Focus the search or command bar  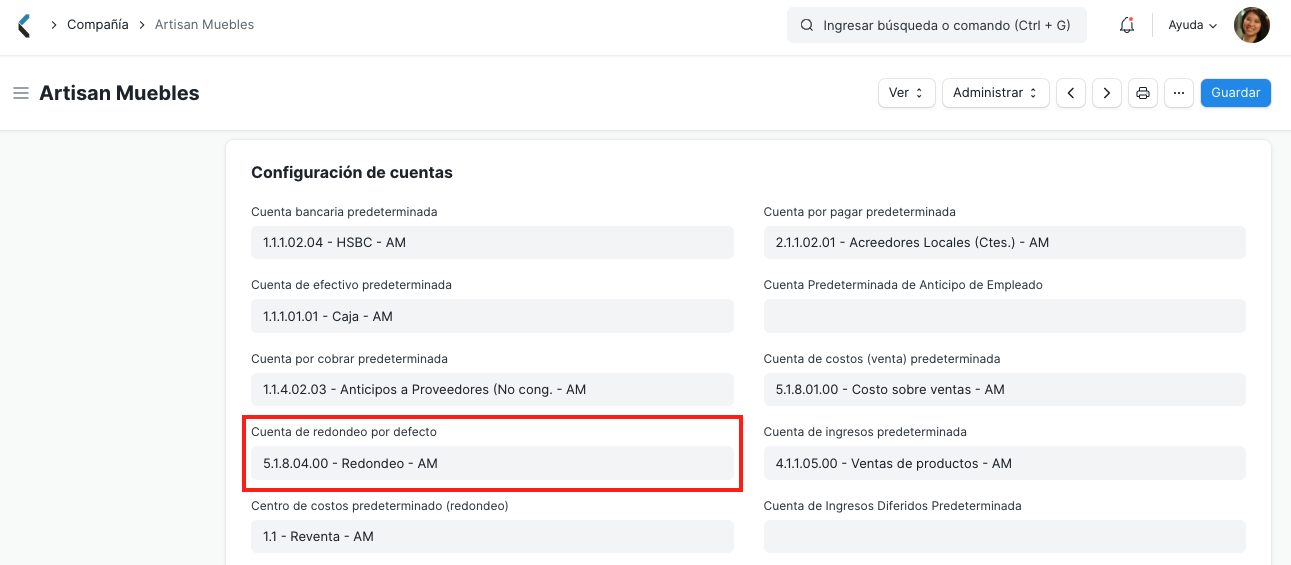pyautogui.click(x=937, y=25)
